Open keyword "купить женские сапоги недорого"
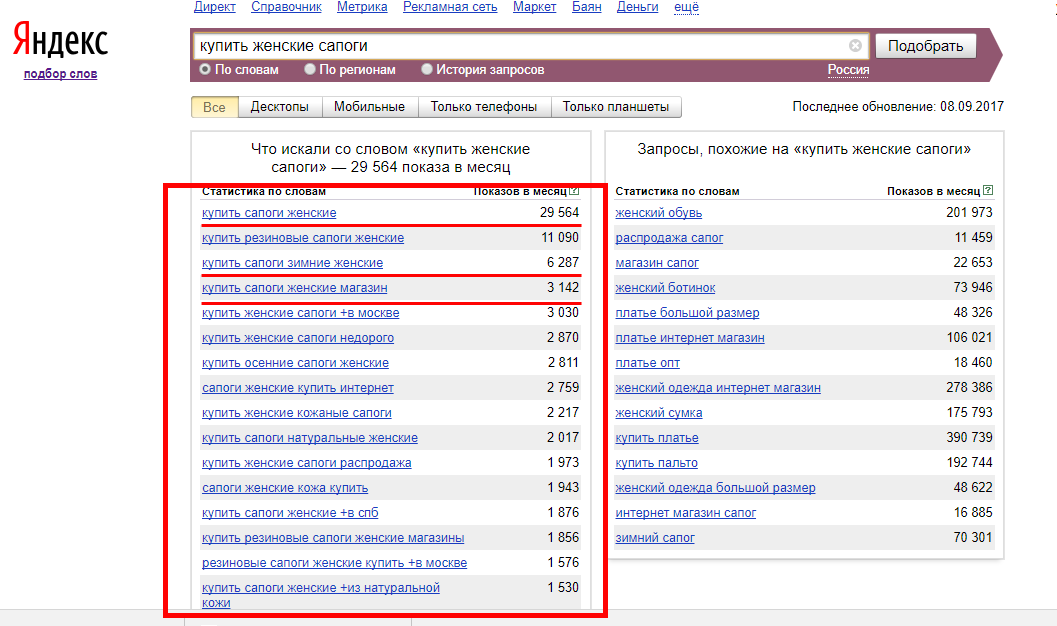1057x626 pixels. click(x=298, y=338)
